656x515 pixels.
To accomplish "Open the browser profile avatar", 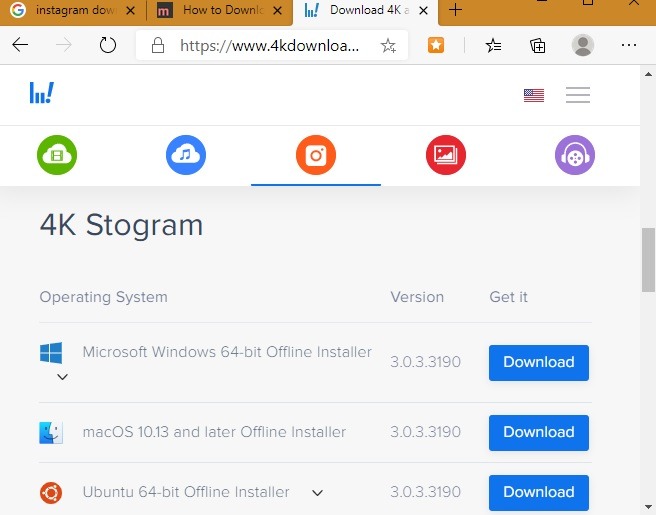I will click(x=583, y=45).
